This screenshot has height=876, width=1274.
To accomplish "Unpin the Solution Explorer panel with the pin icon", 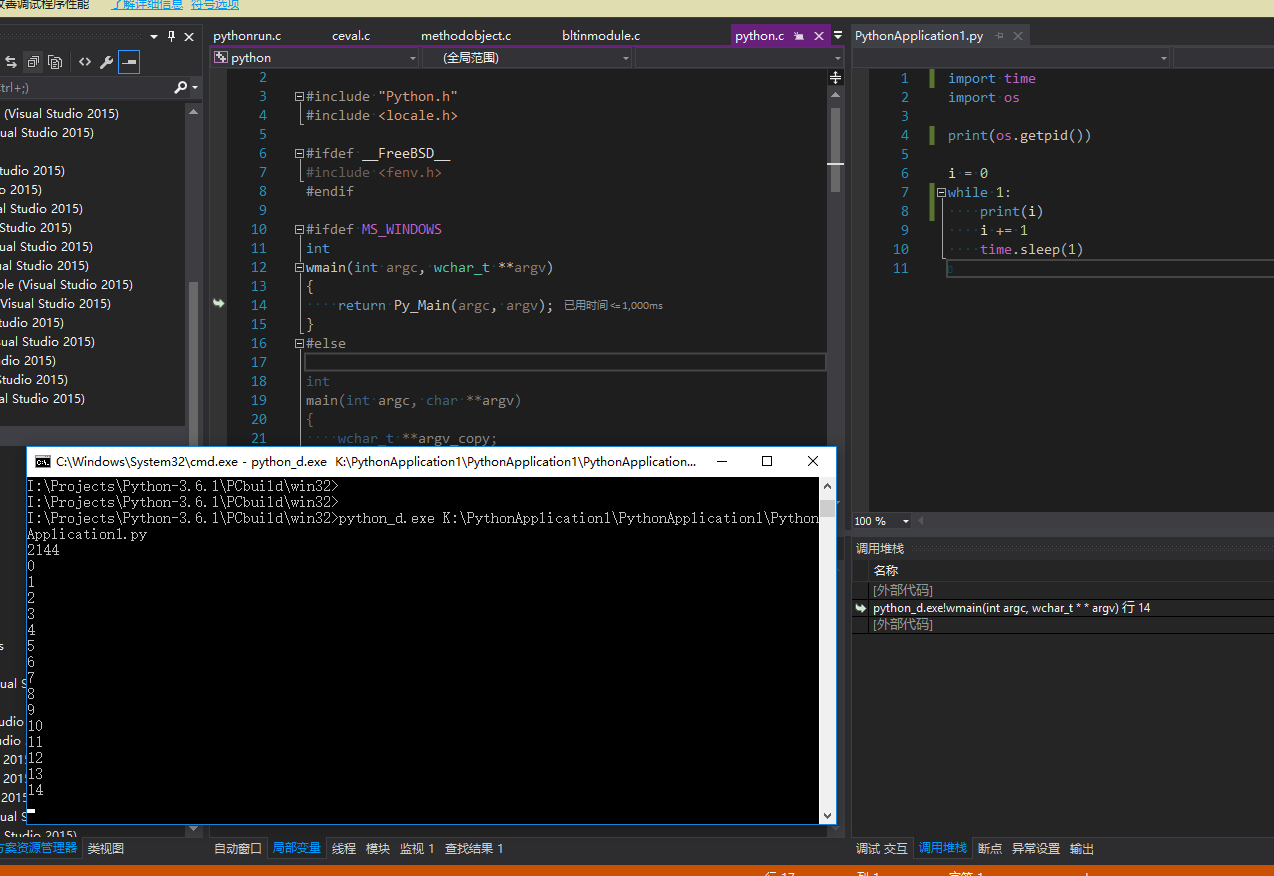I will click(171, 37).
